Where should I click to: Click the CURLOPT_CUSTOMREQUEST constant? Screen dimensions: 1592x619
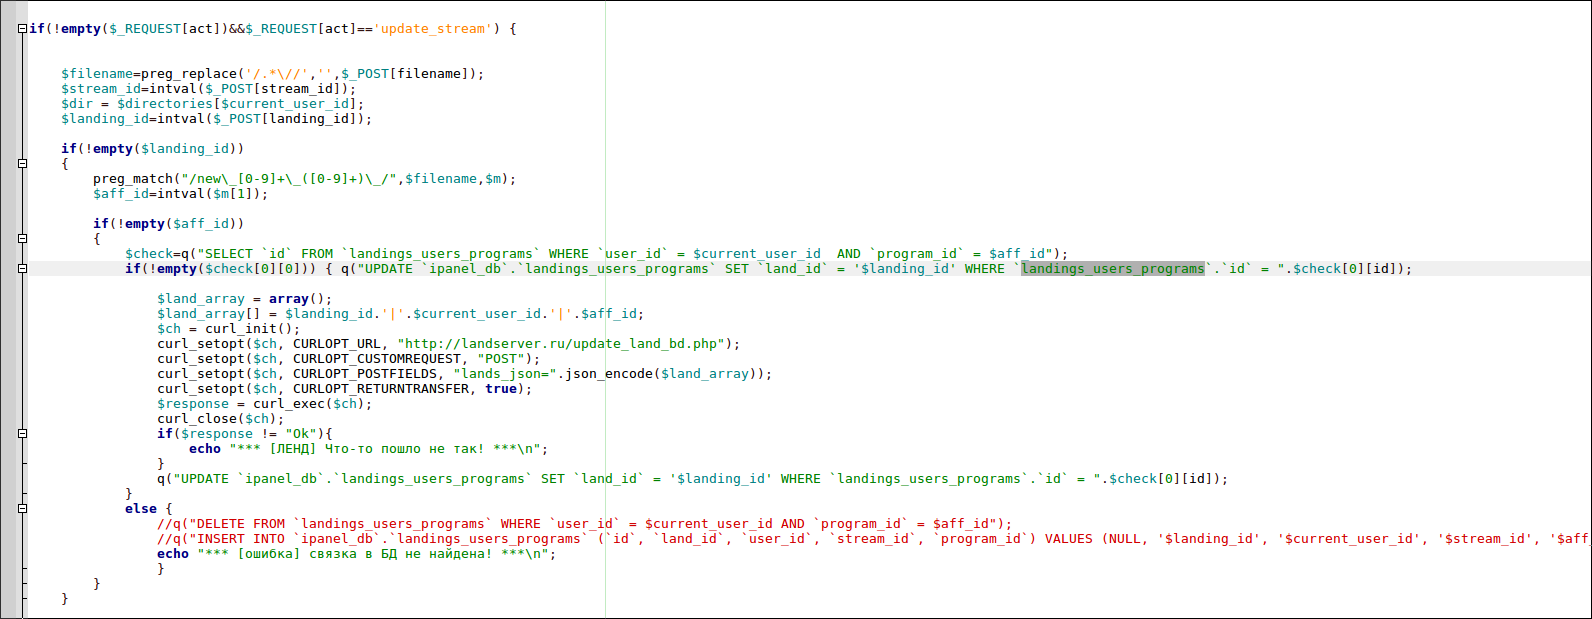tap(377, 359)
